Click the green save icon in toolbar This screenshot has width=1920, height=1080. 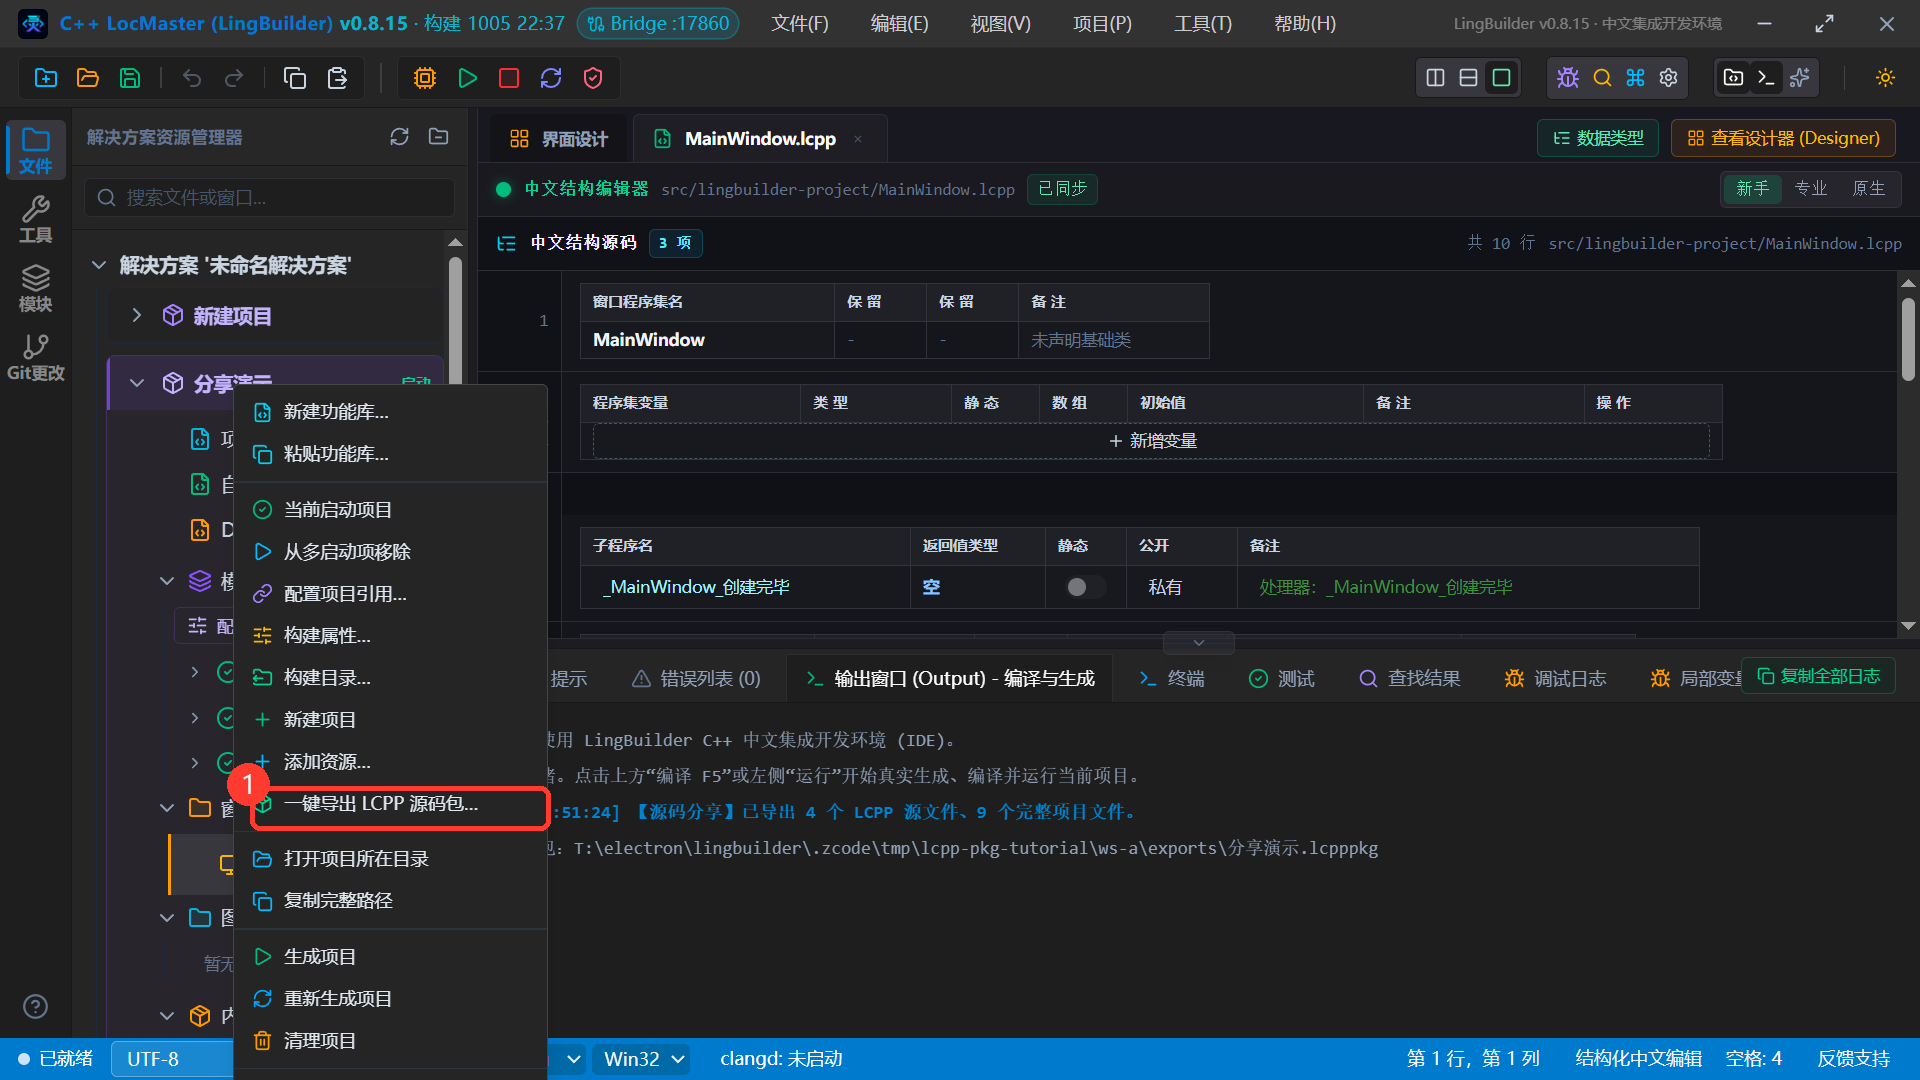click(130, 78)
